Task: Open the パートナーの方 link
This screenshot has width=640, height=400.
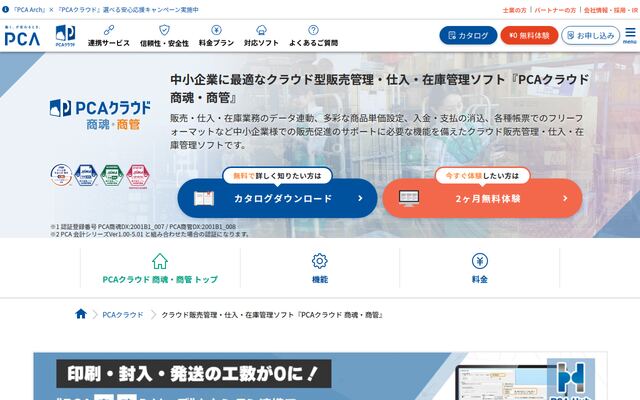Action: pyautogui.click(x=555, y=10)
